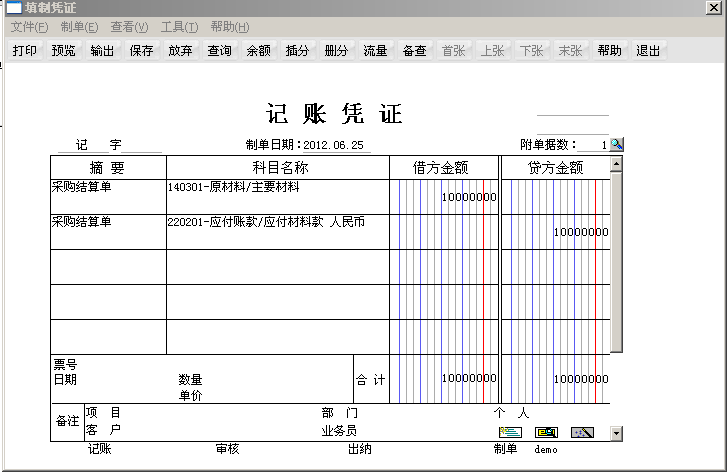Click the middle icon above demo
This screenshot has width=727, height=472.
point(546,432)
